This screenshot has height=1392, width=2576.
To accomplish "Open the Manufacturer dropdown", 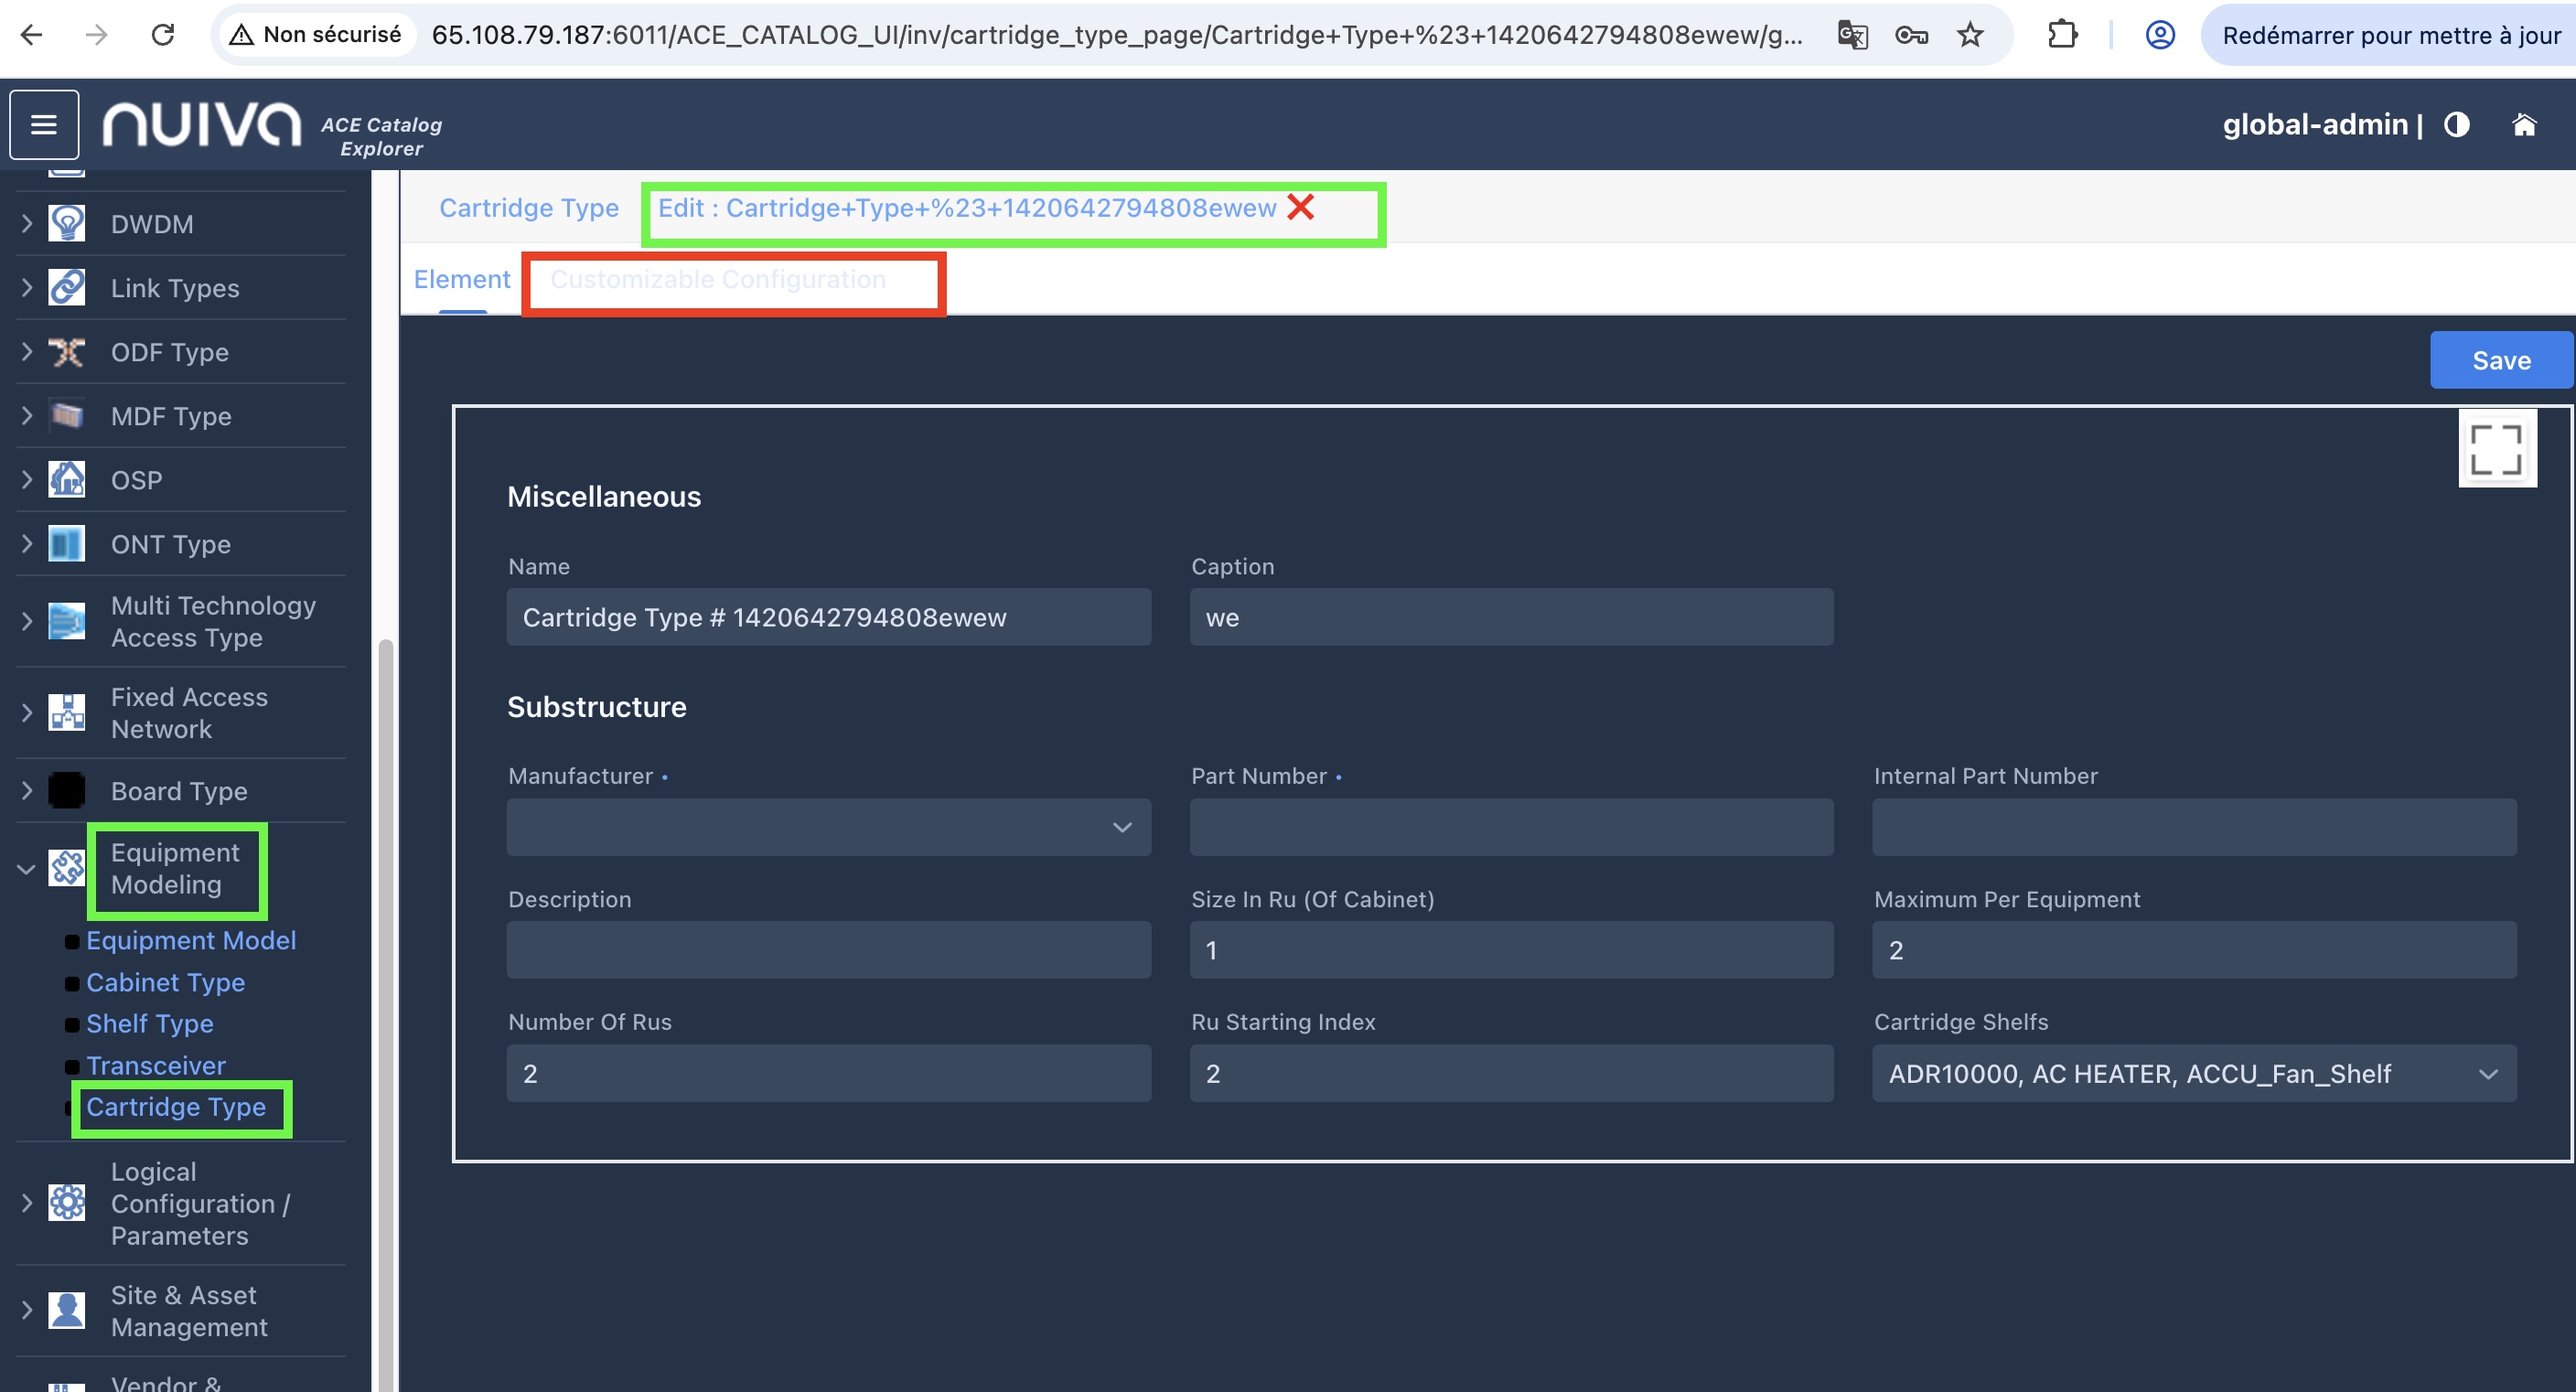I will (828, 827).
